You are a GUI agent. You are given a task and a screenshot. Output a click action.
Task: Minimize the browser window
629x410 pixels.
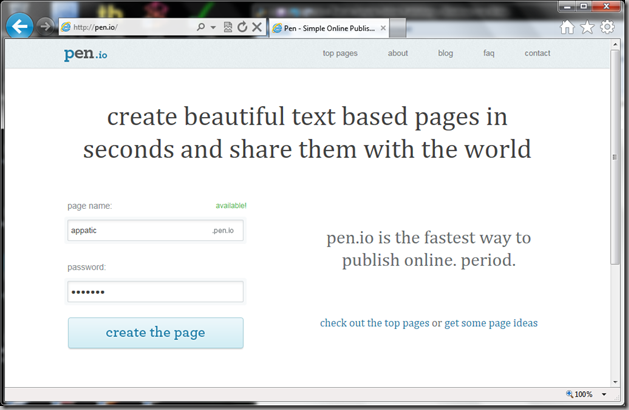pos(567,6)
